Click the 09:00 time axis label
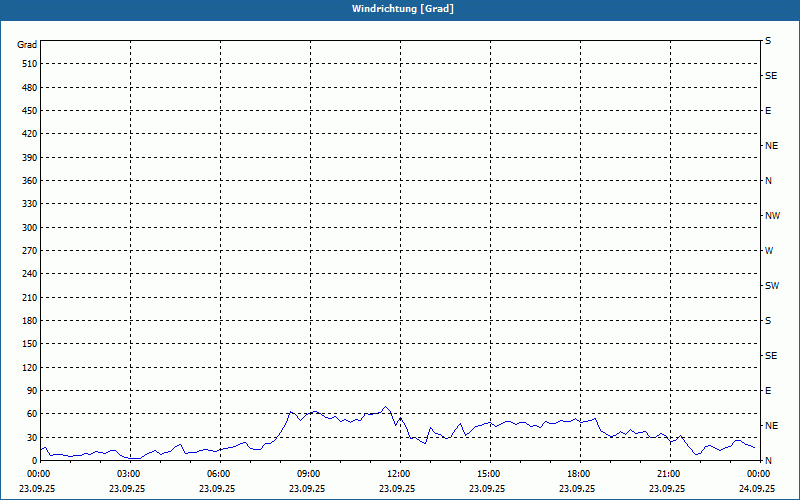800x500 pixels. click(x=308, y=474)
